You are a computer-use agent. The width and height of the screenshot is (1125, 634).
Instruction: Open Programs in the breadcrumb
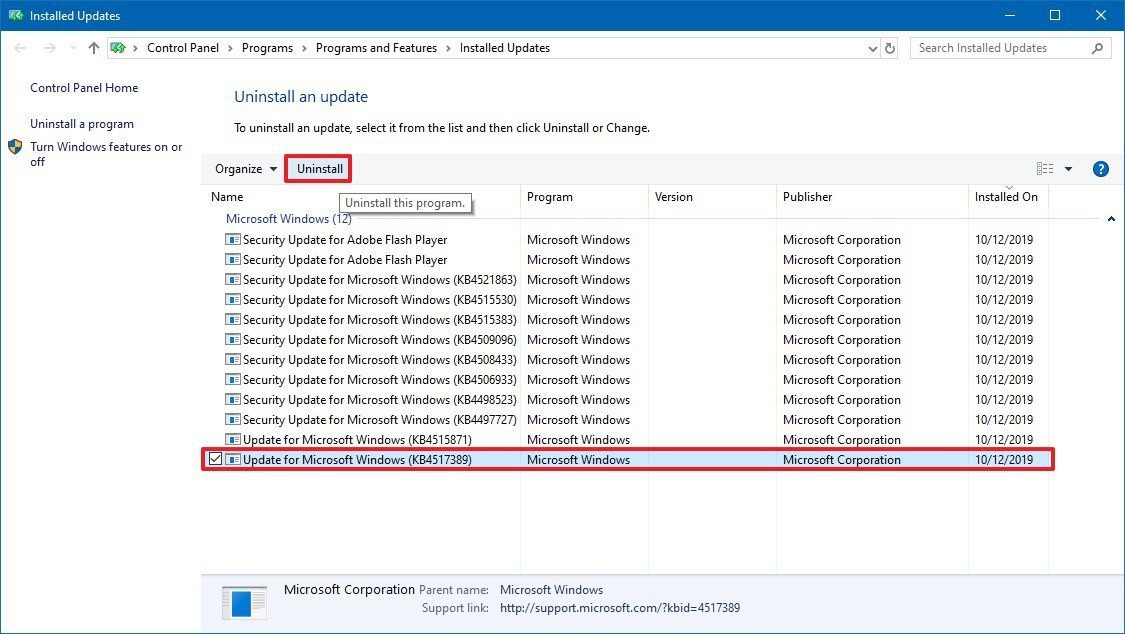pos(267,48)
